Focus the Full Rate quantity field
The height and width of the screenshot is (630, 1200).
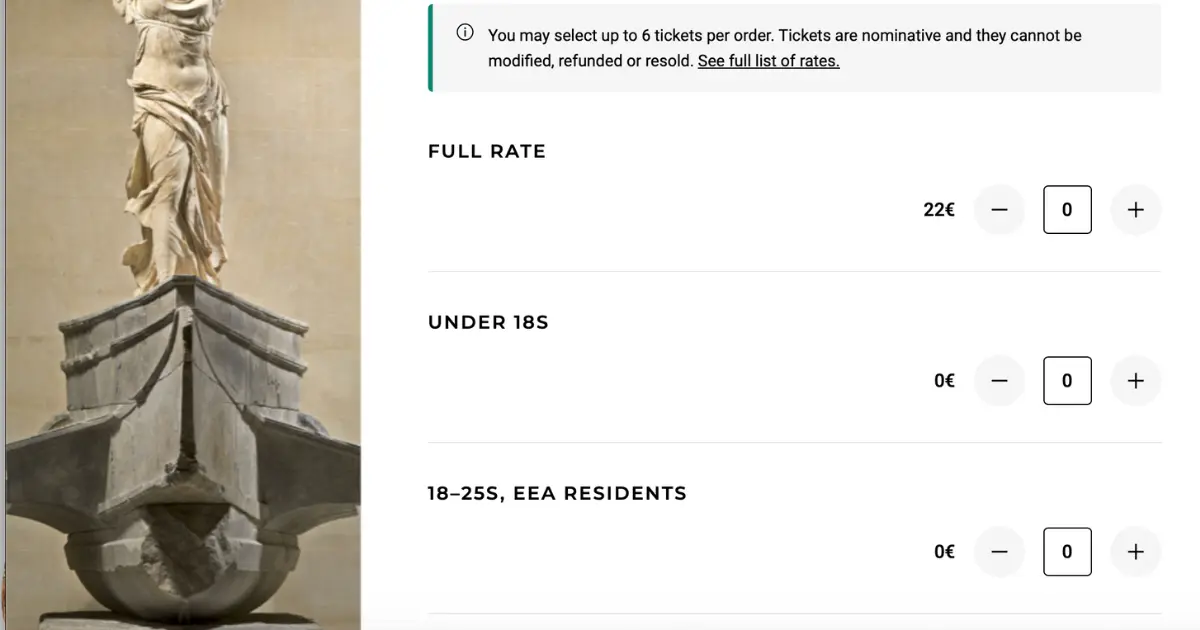1067,210
